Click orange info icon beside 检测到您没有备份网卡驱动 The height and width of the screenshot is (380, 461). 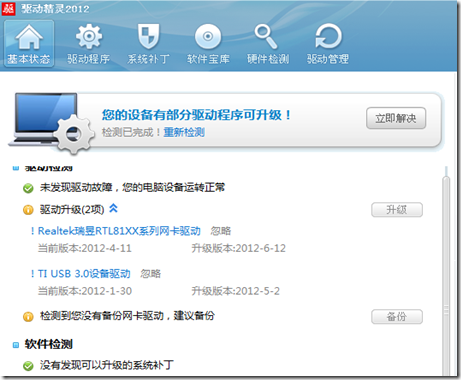click(28, 316)
